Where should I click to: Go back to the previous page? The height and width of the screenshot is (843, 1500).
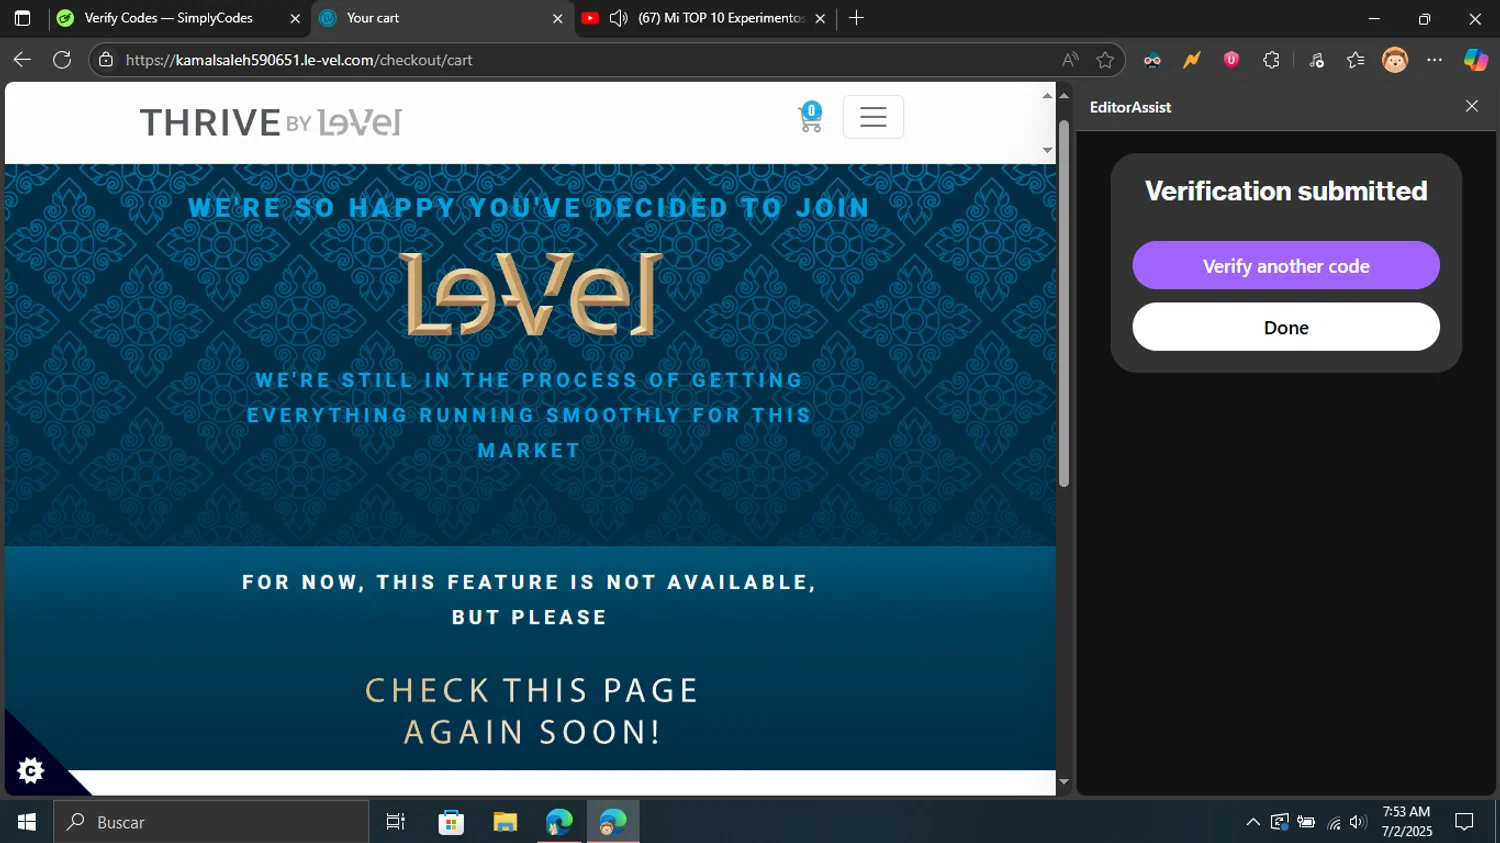coord(22,60)
